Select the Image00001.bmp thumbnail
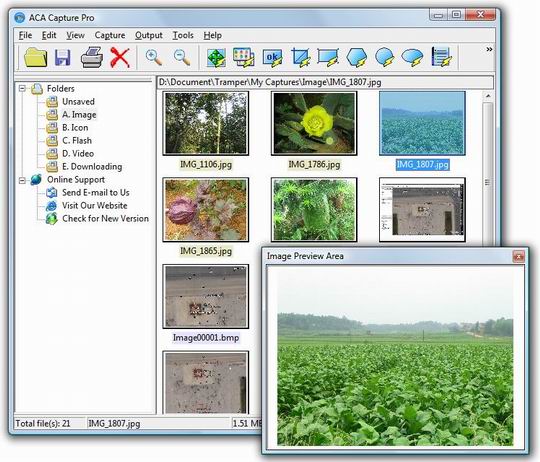This screenshot has width=540, height=462. coord(206,296)
